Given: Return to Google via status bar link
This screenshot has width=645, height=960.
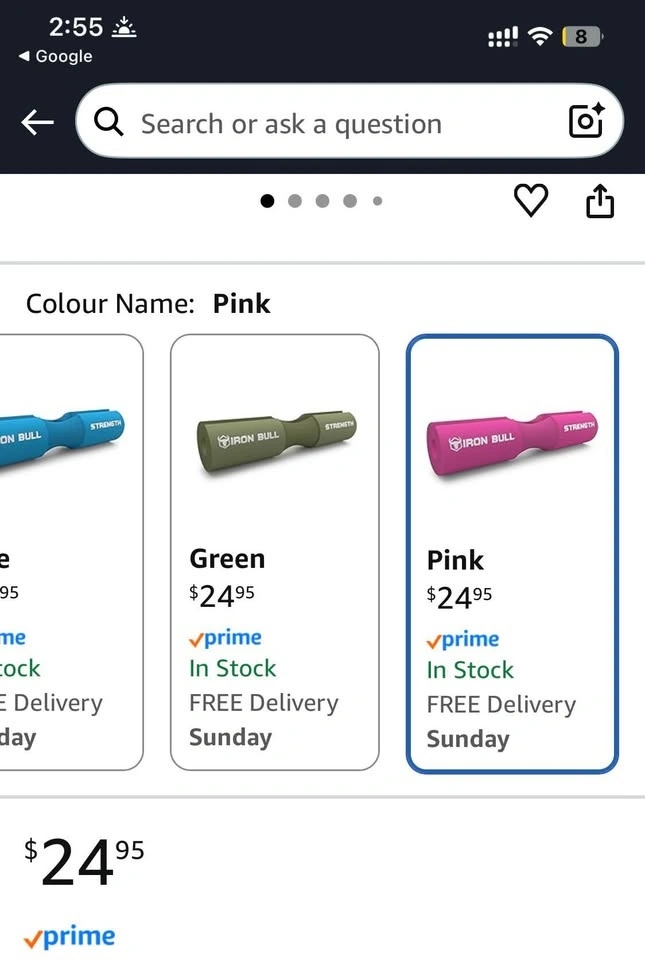Looking at the screenshot, I should click(x=56, y=57).
